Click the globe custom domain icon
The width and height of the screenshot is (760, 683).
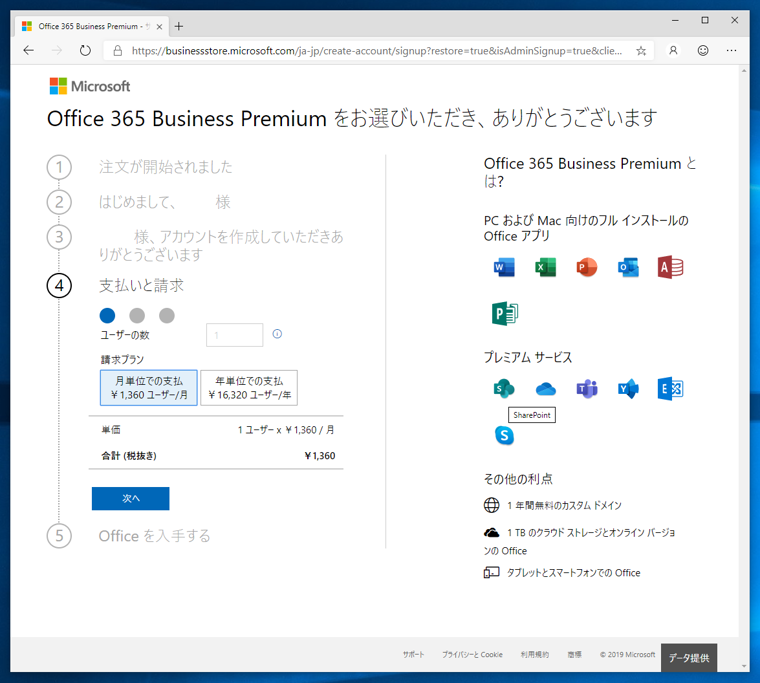(491, 505)
